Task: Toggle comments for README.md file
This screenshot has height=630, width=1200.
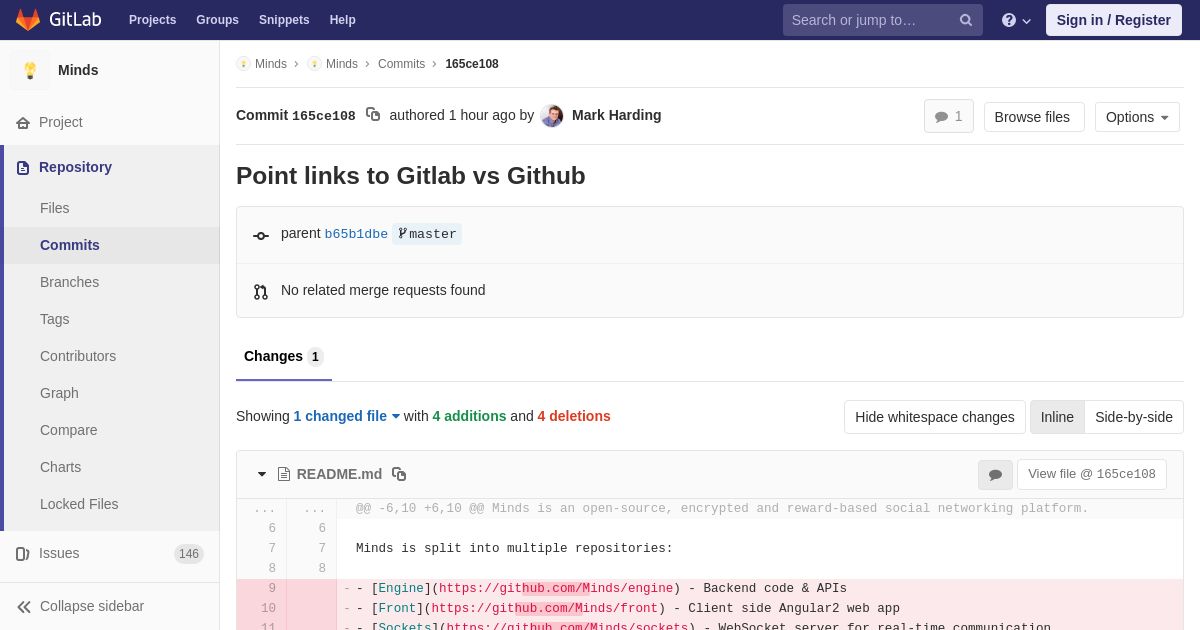Action: (x=995, y=474)
